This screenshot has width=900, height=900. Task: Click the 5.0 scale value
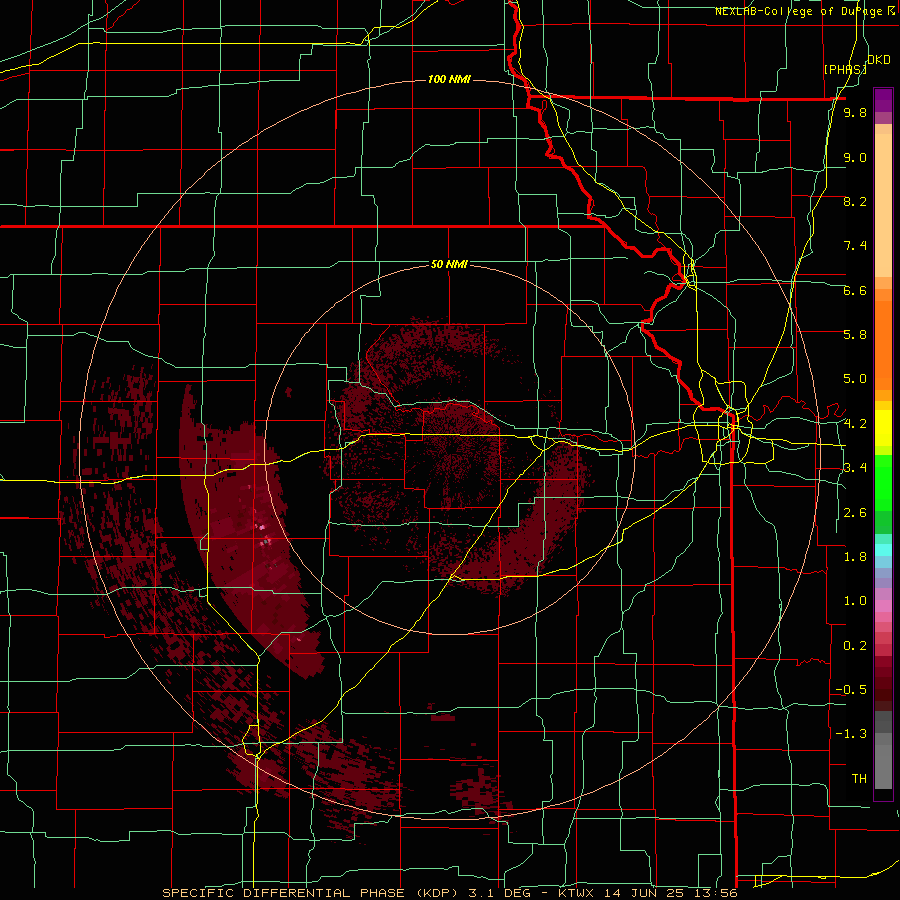click(x=855, y=379)
